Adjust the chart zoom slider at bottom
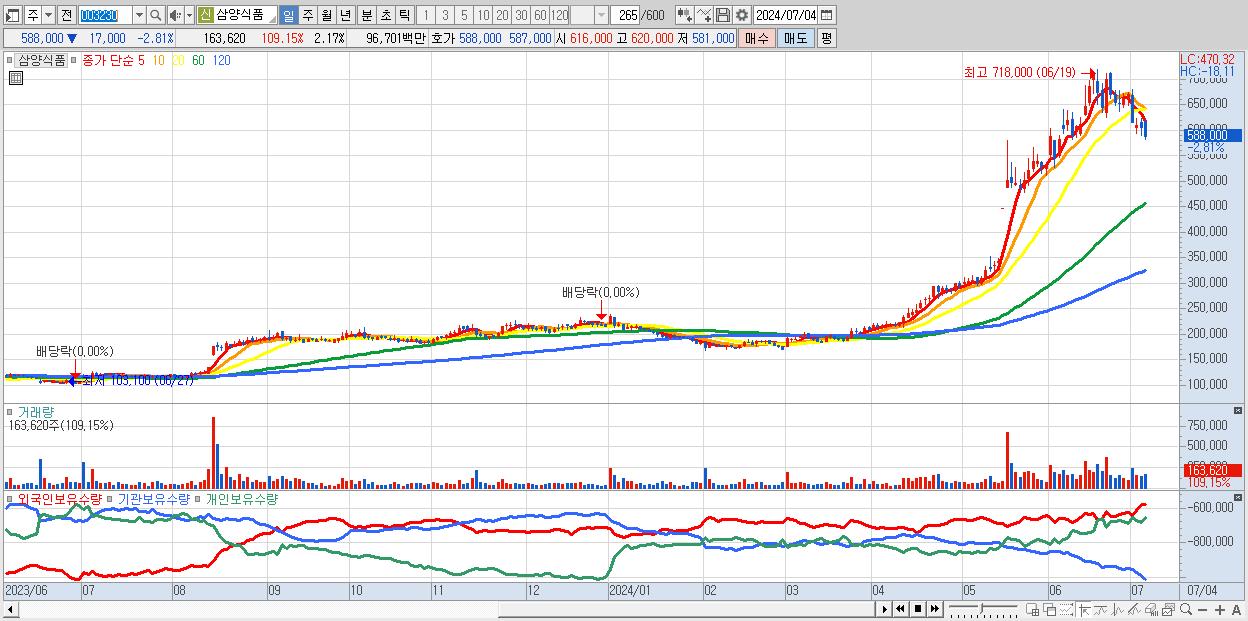This screenshot has width=1248, height=621. [983, 609]
